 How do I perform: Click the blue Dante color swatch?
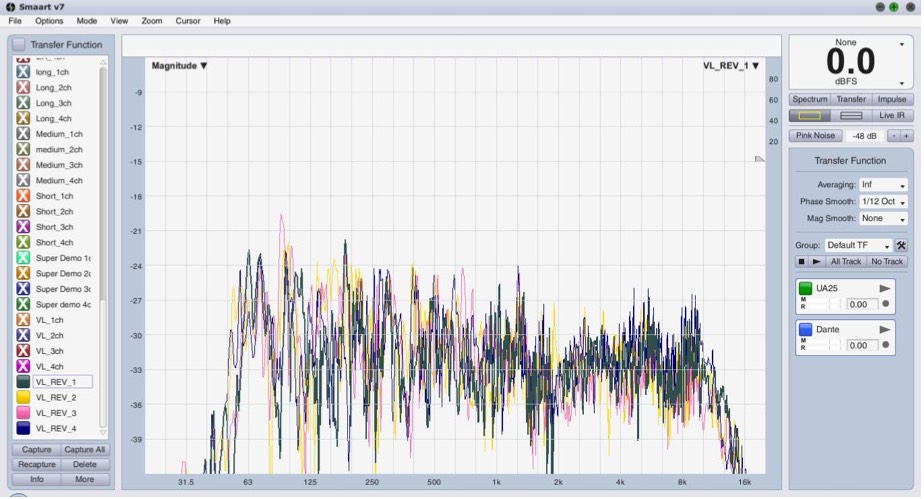click(805, 329)
